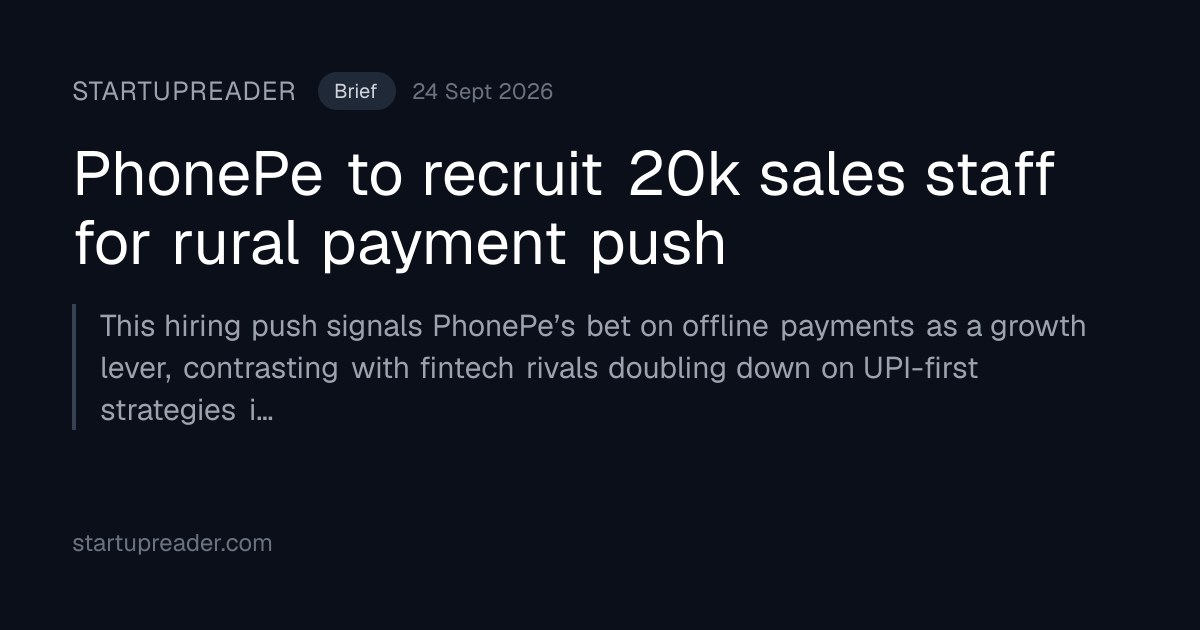This screenshot has height=630, width=1200.
Task: Open the PhonePe recruit headline
Action: (x=564, y=209)
